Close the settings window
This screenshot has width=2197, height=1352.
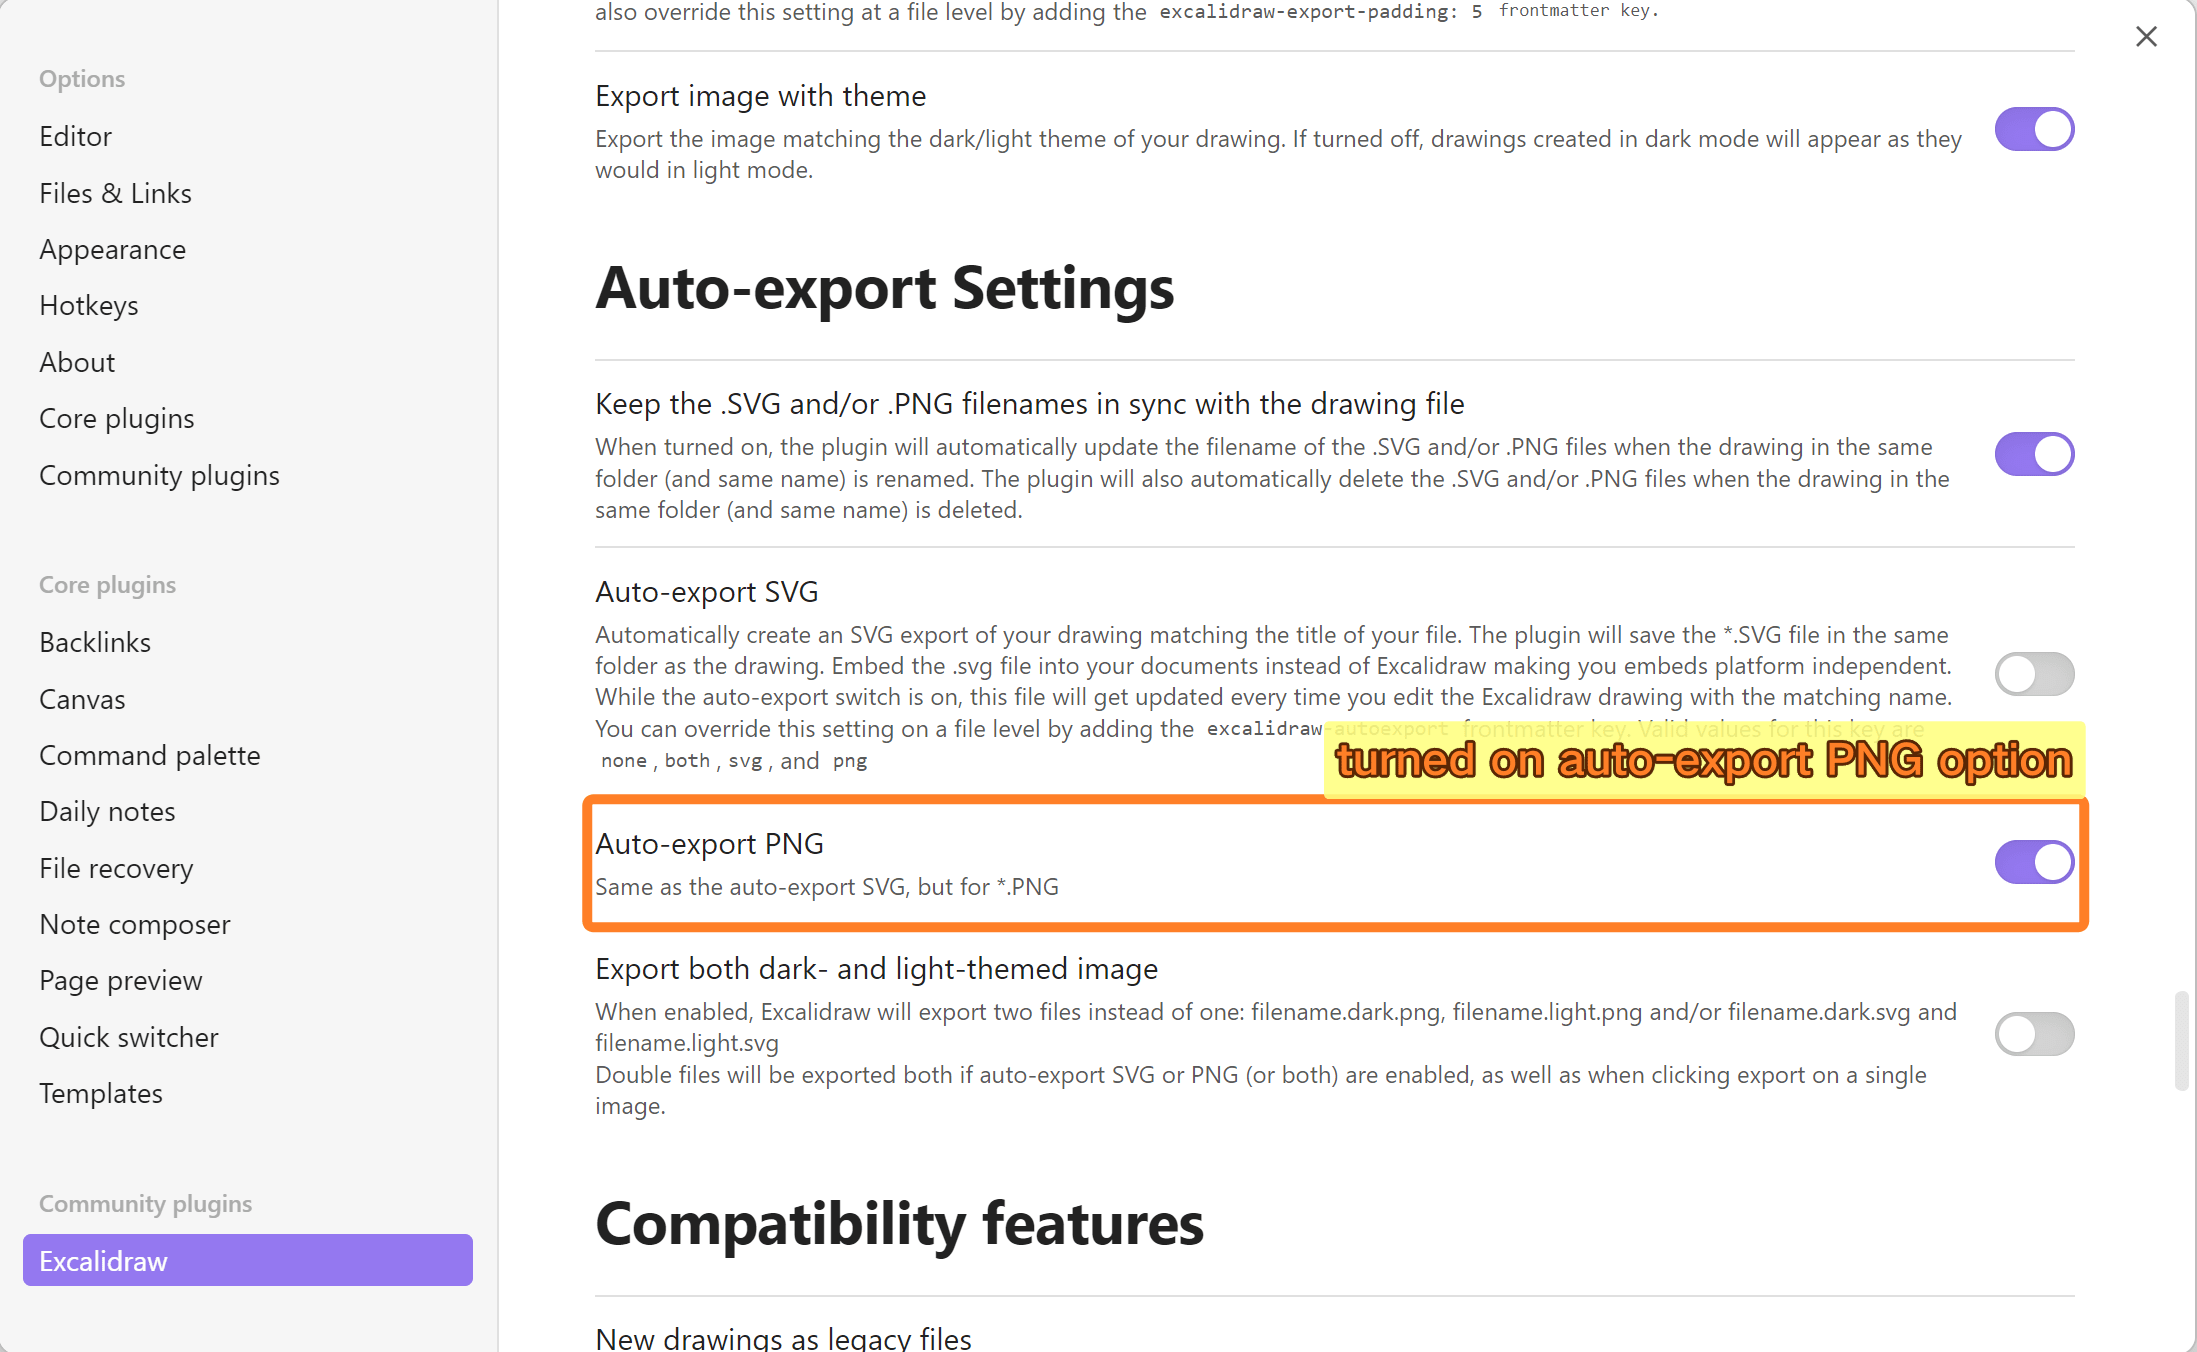point(2146,36)
